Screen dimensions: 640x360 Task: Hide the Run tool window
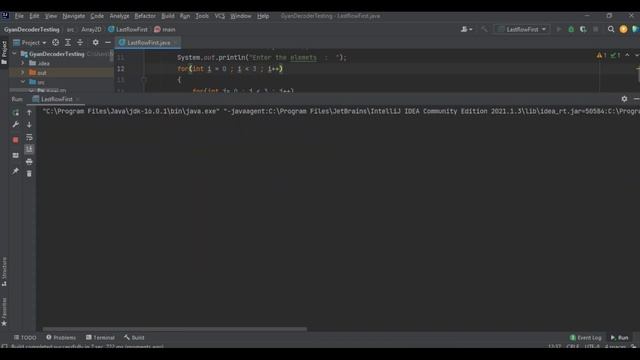[636, 99]
